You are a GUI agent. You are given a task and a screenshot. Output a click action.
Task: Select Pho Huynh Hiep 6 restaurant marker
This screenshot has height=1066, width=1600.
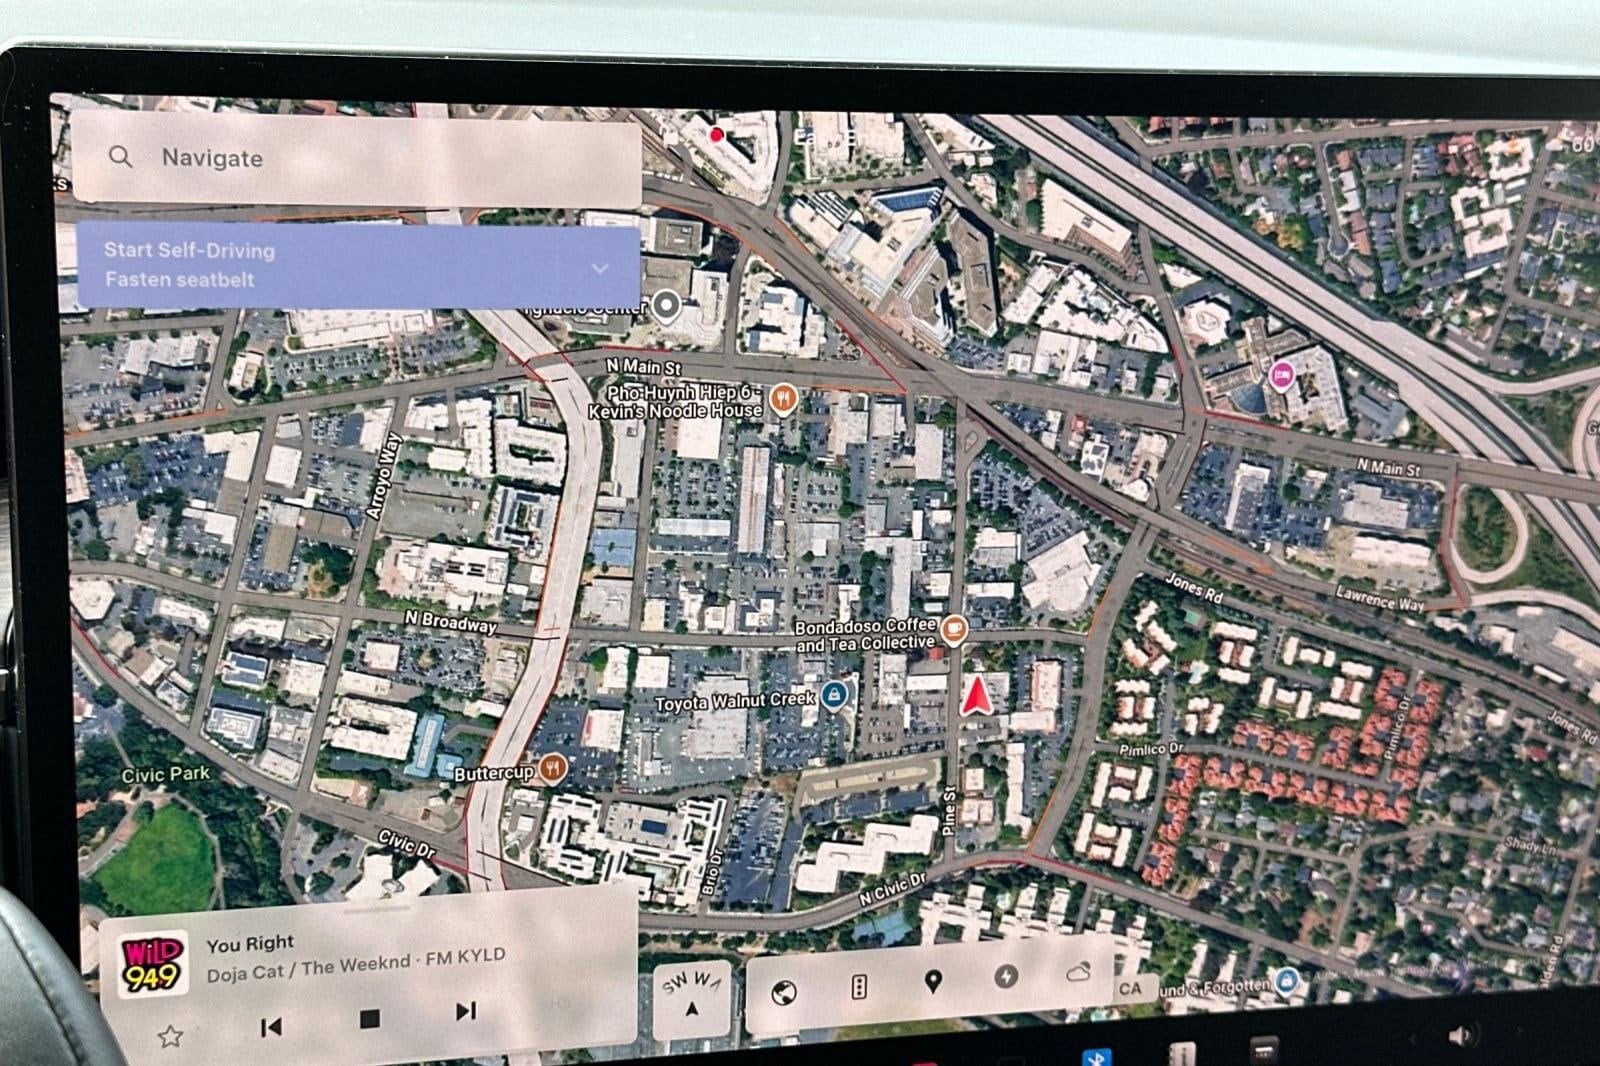coord(783,400)
